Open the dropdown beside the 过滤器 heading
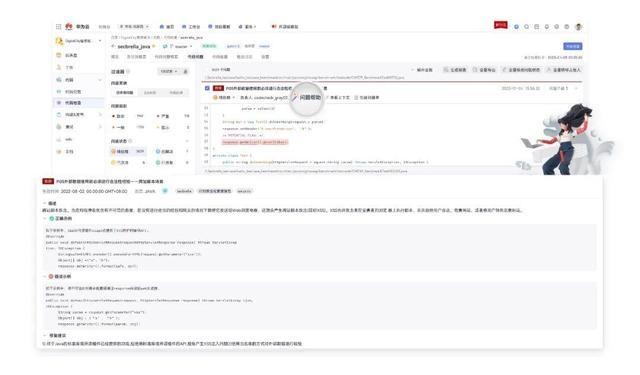This screenshot has width=640, height=375. tap(169, 71)
